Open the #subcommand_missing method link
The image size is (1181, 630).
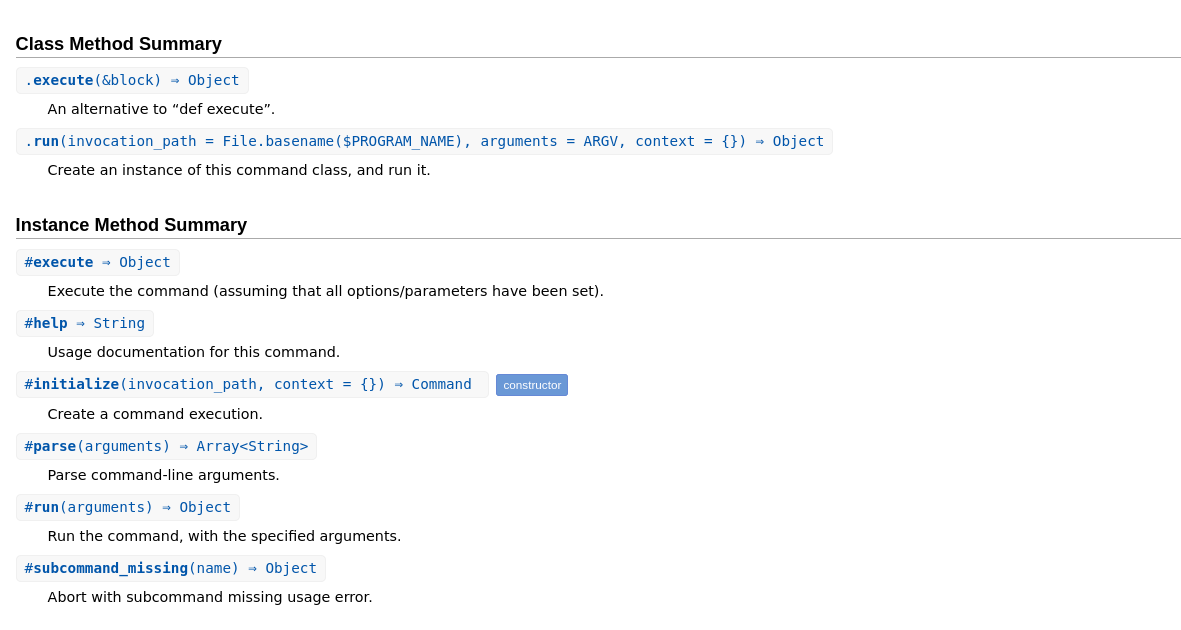[106, 568]
